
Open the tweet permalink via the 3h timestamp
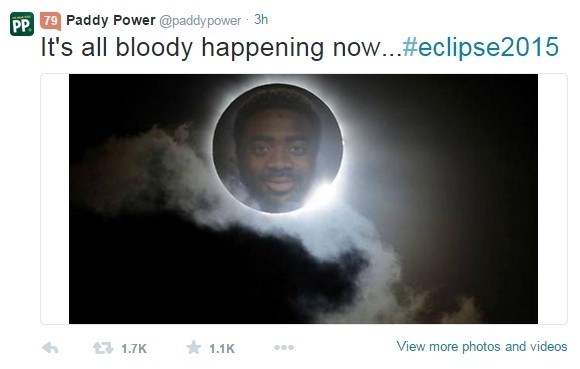tap(261, 20)
